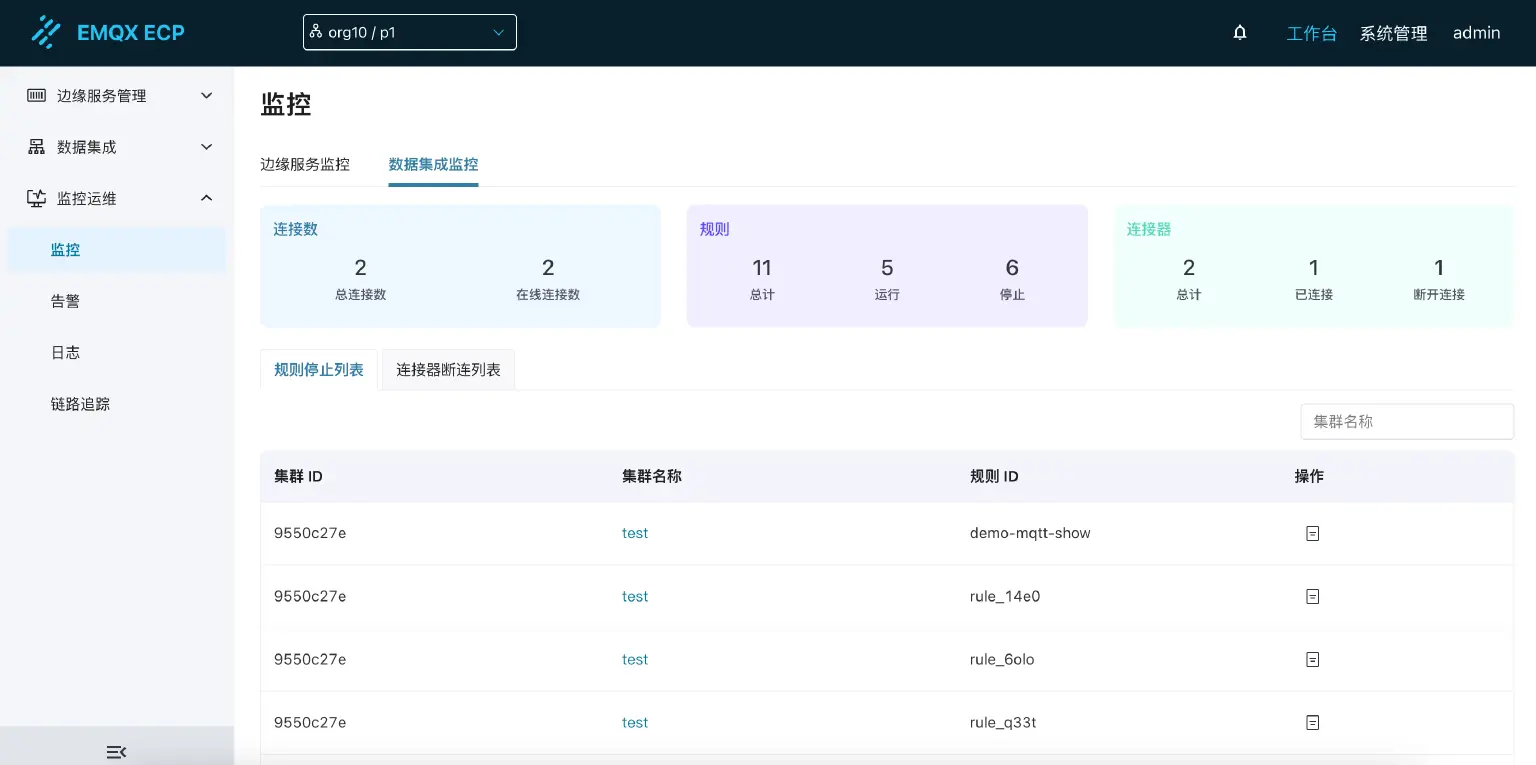Switch to the 边缘服务监控 tab

coord(304,164)
